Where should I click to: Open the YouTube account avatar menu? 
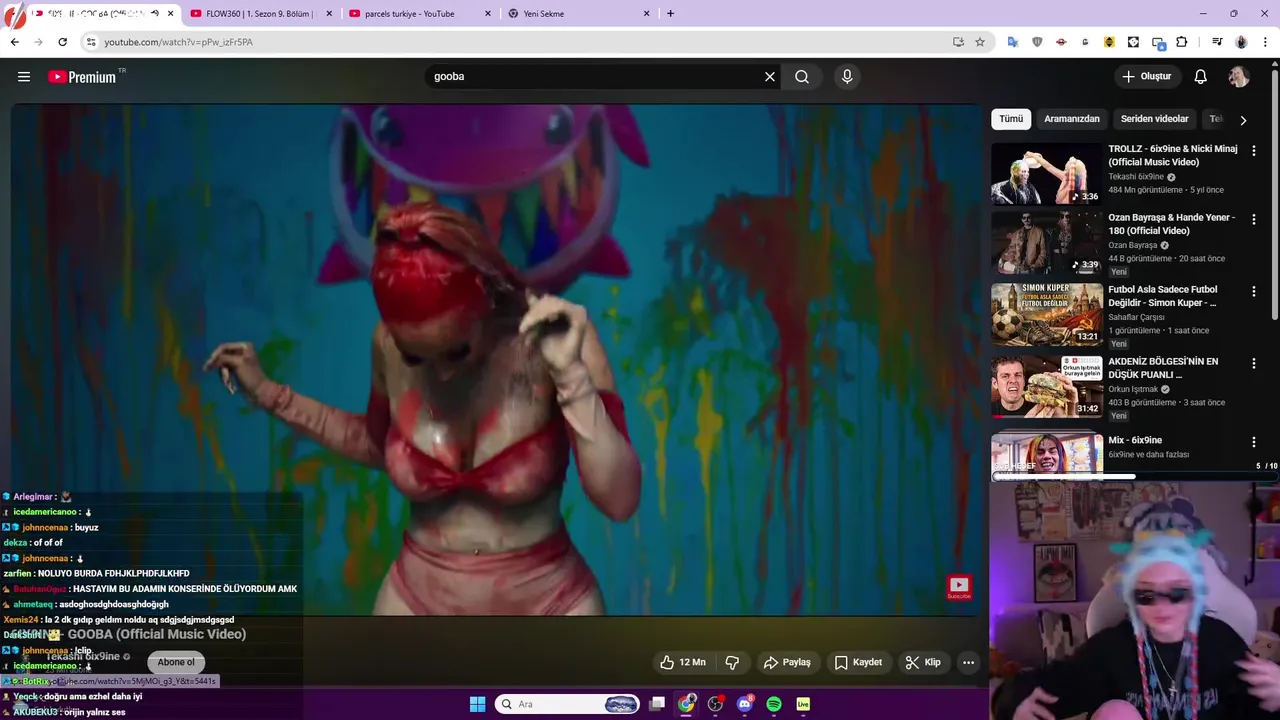tap(1239, 77)
